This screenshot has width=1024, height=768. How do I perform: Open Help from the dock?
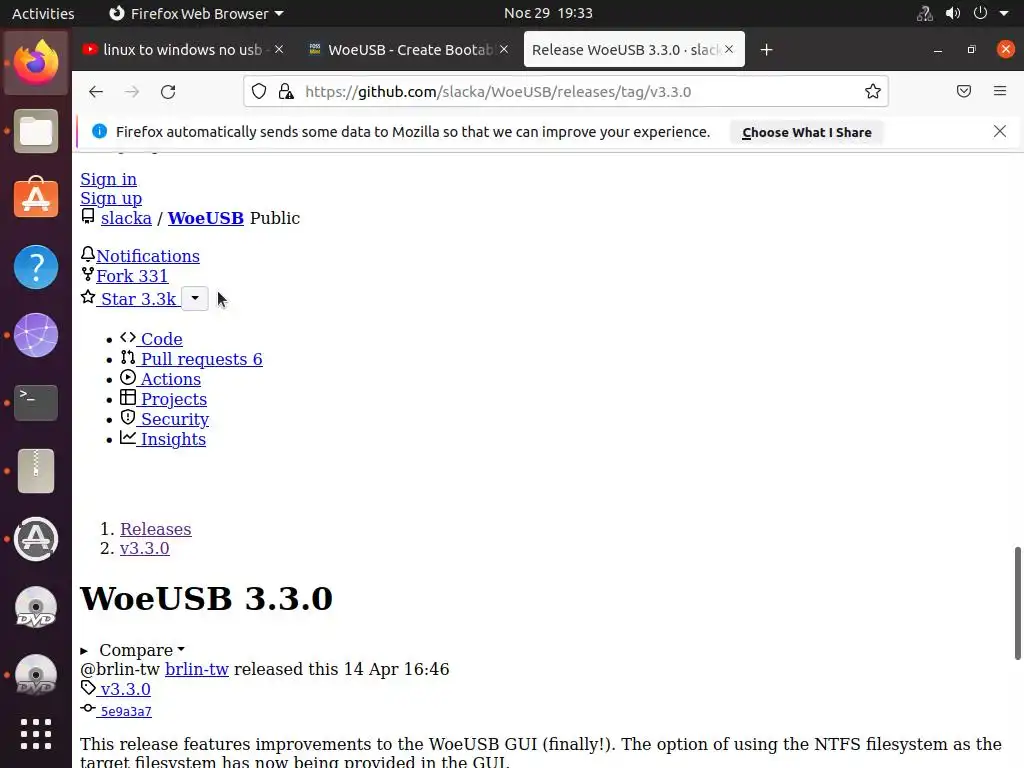tap(36, 266)
